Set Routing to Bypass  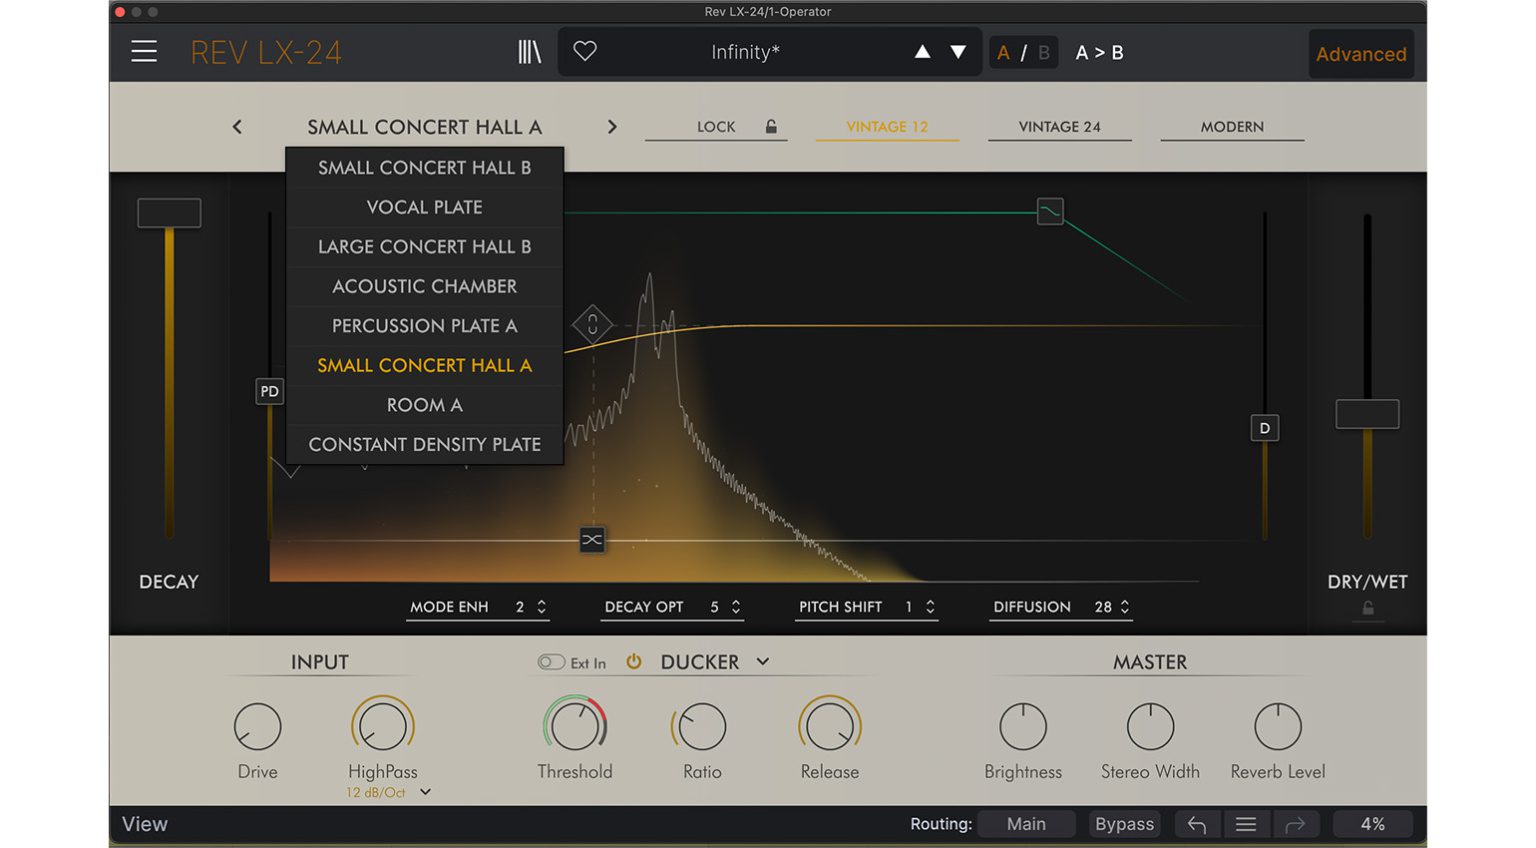[1123, 823]
